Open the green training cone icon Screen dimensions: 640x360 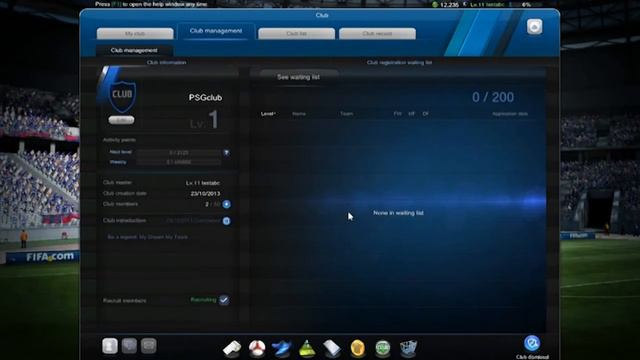307,349
